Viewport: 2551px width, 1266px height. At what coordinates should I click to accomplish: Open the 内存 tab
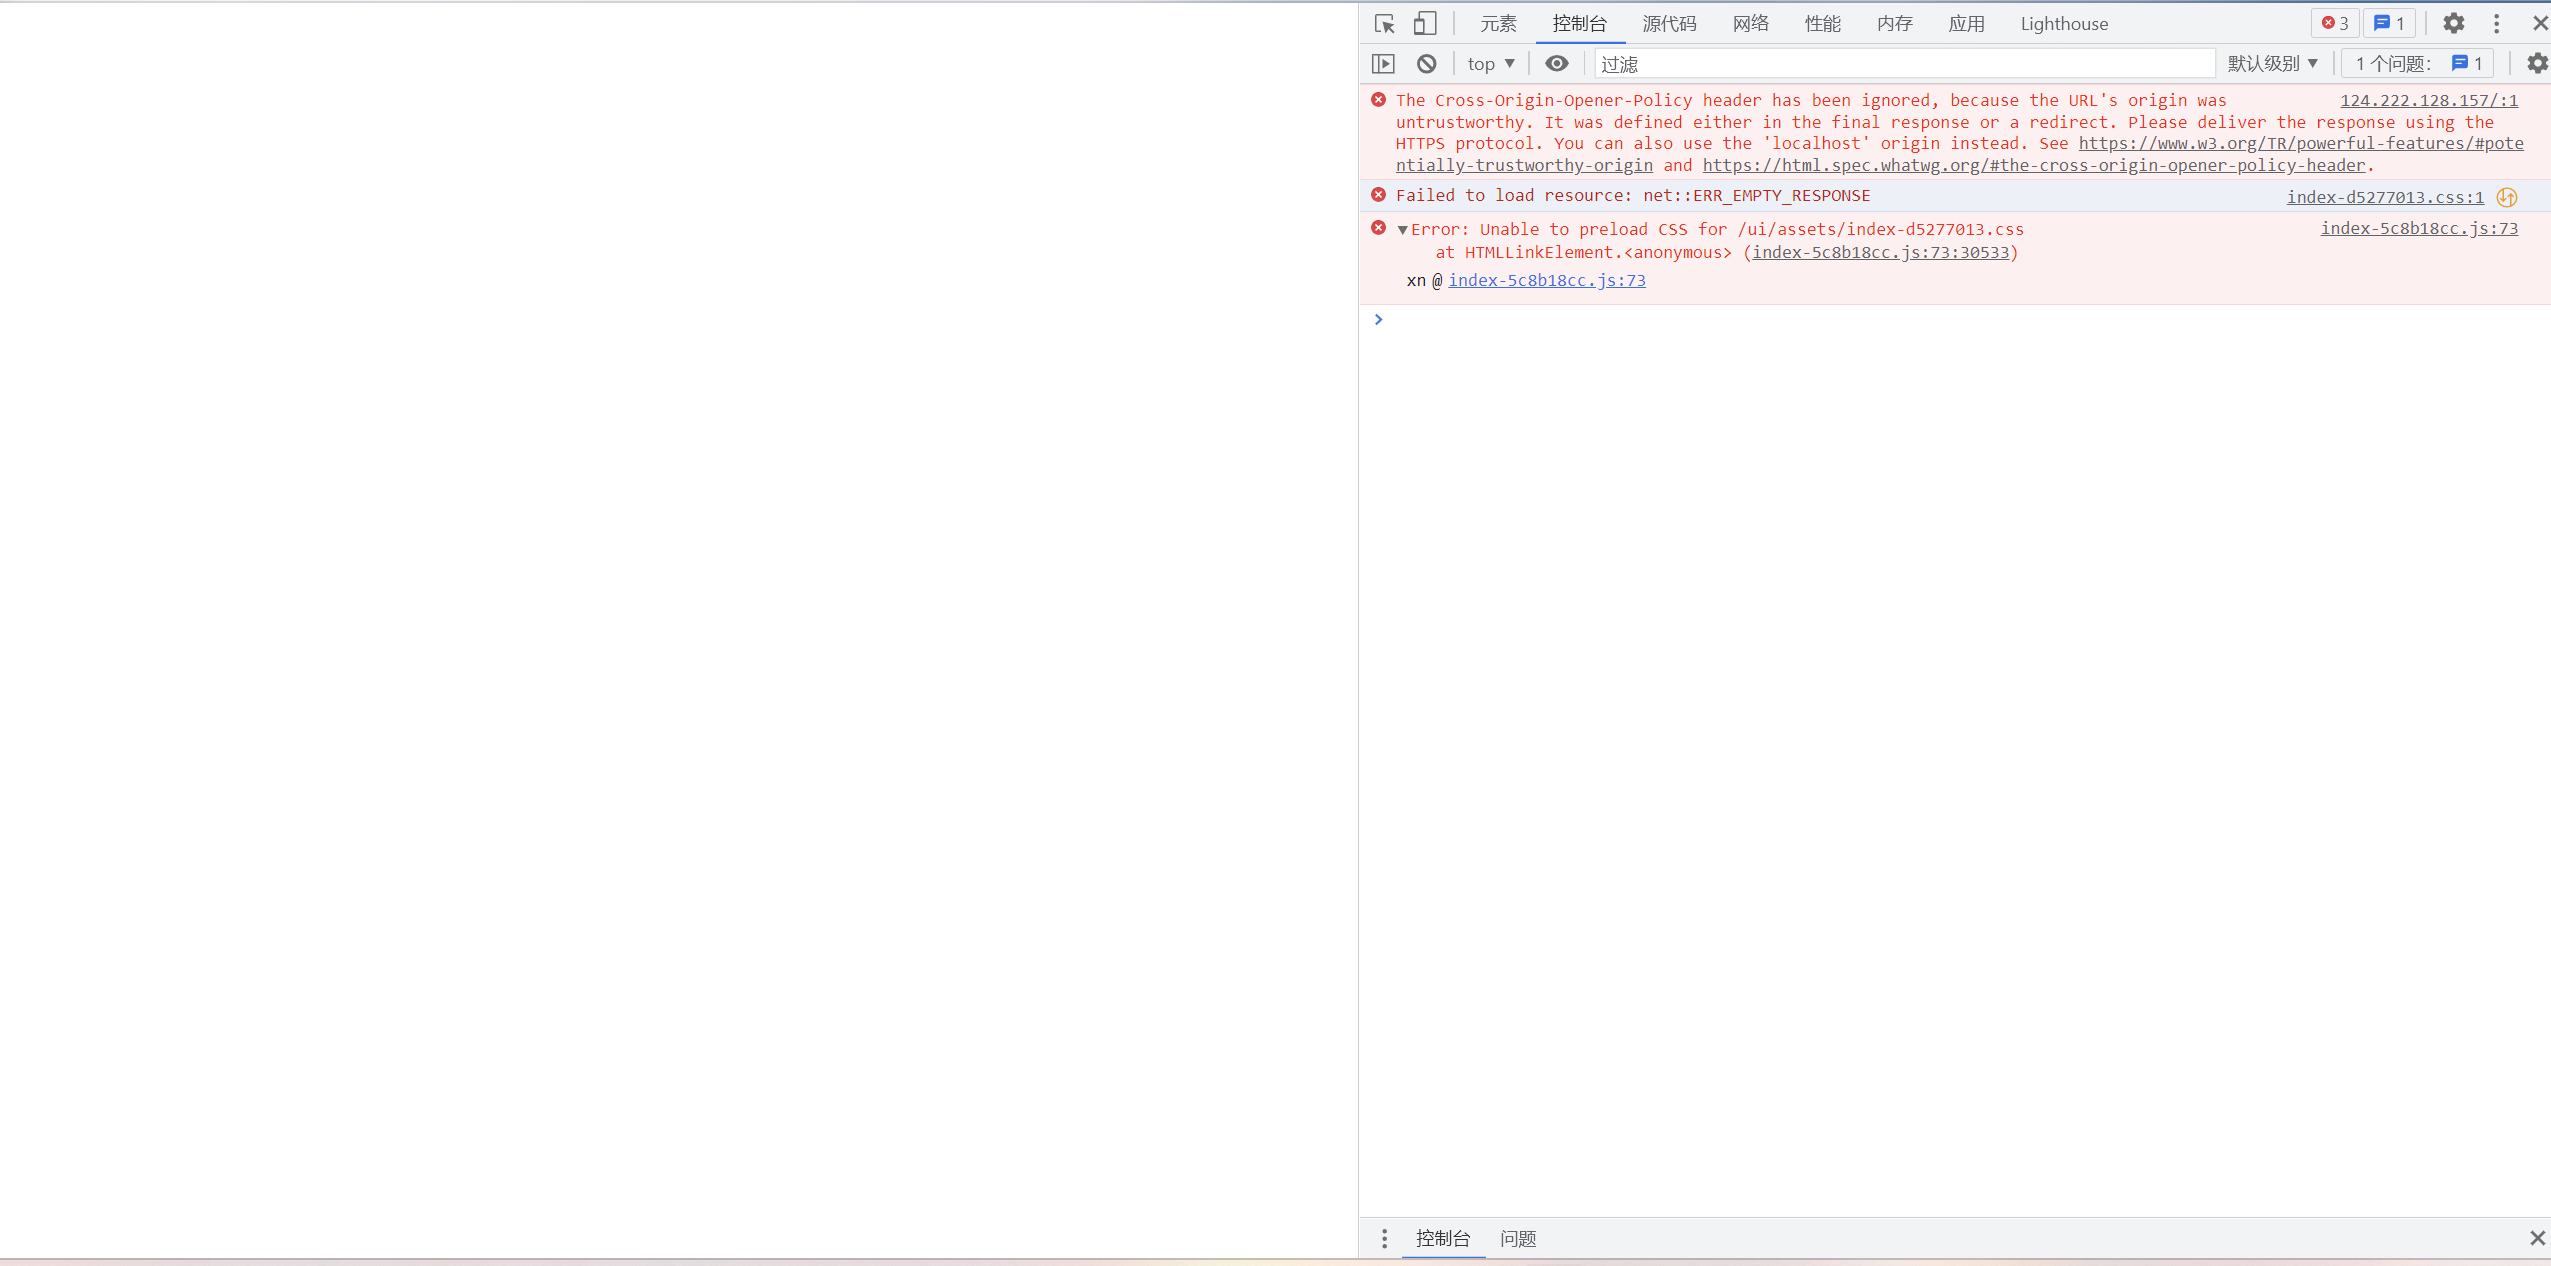[1894, 24]
